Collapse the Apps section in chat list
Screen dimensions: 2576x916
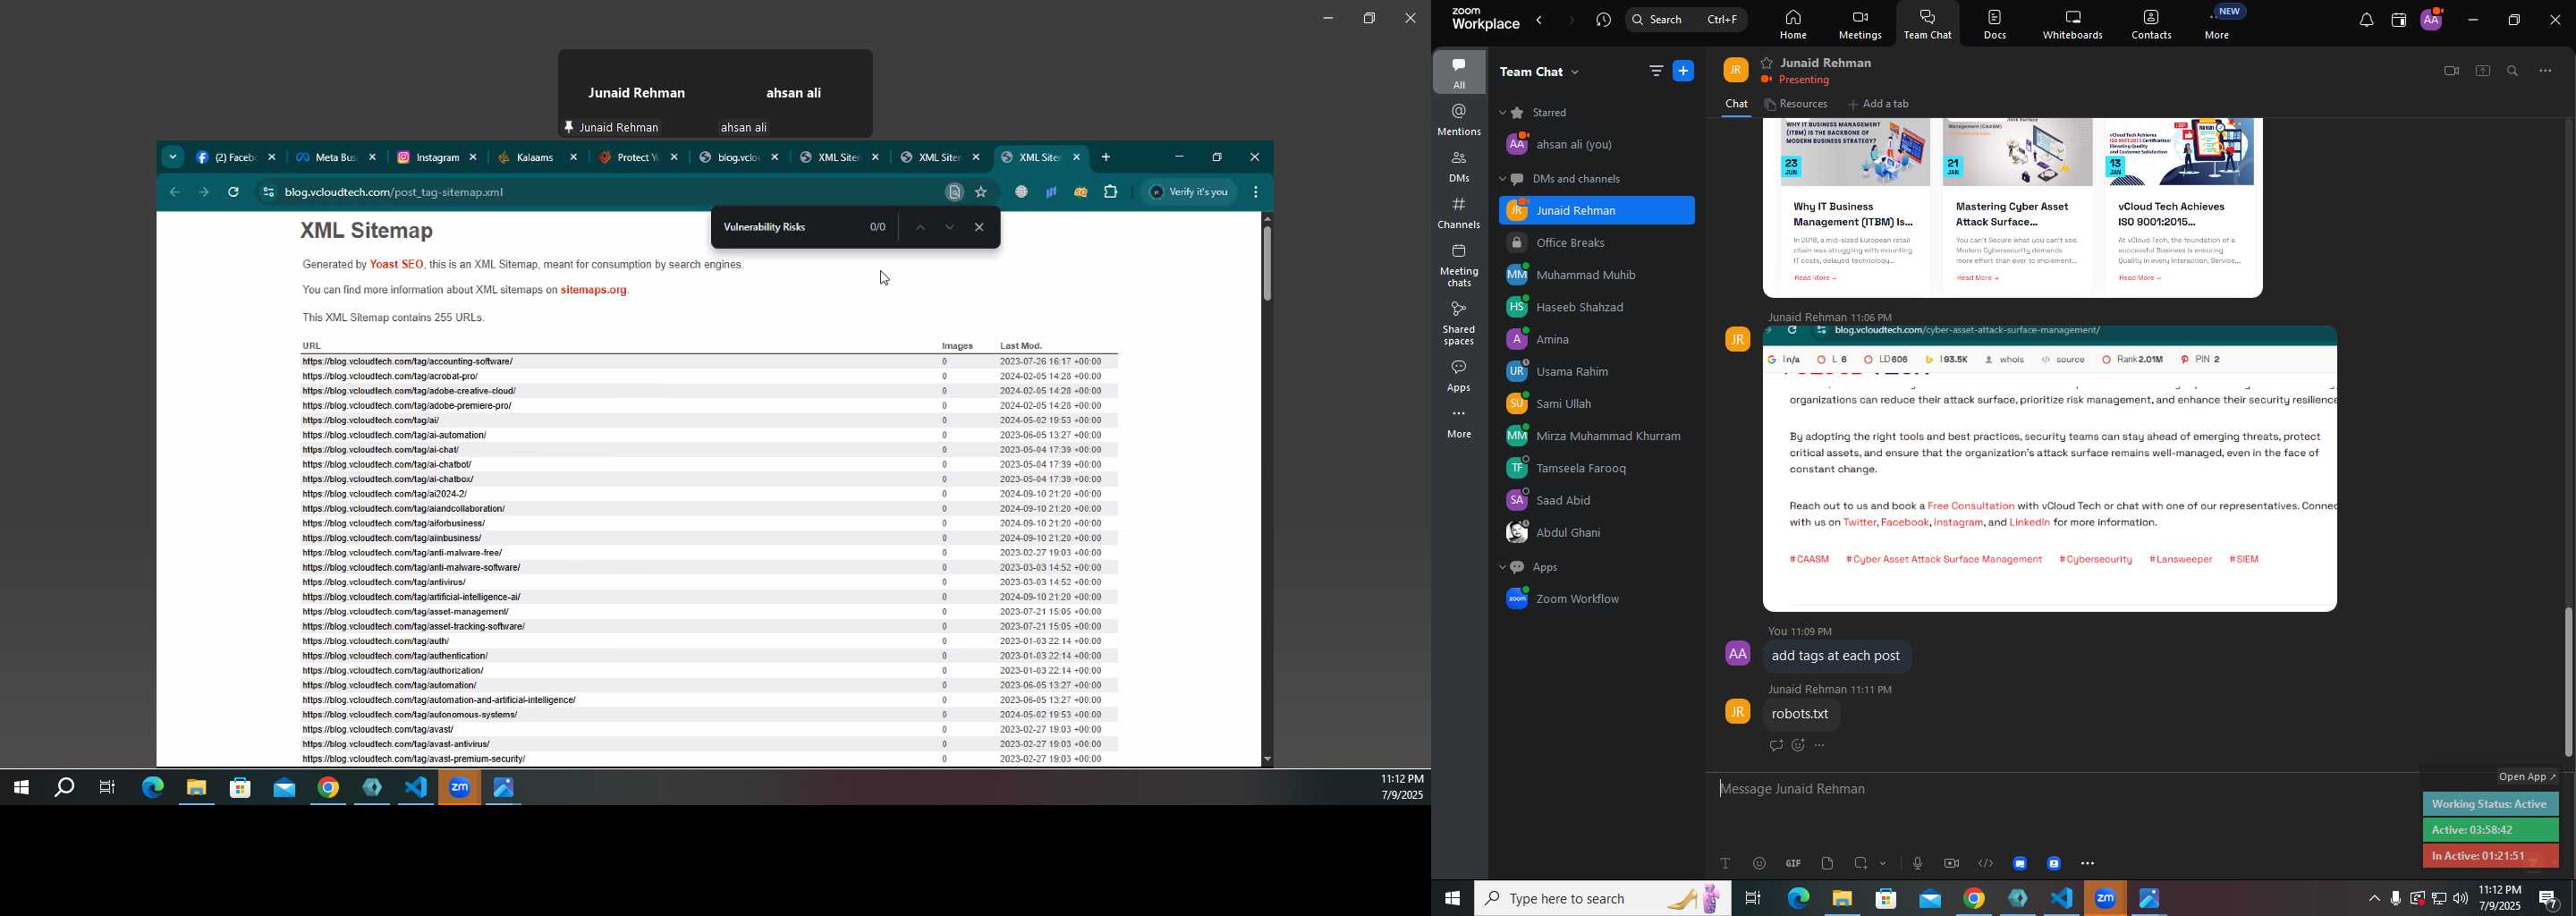pyautogui.click(x=1502, y=568)
